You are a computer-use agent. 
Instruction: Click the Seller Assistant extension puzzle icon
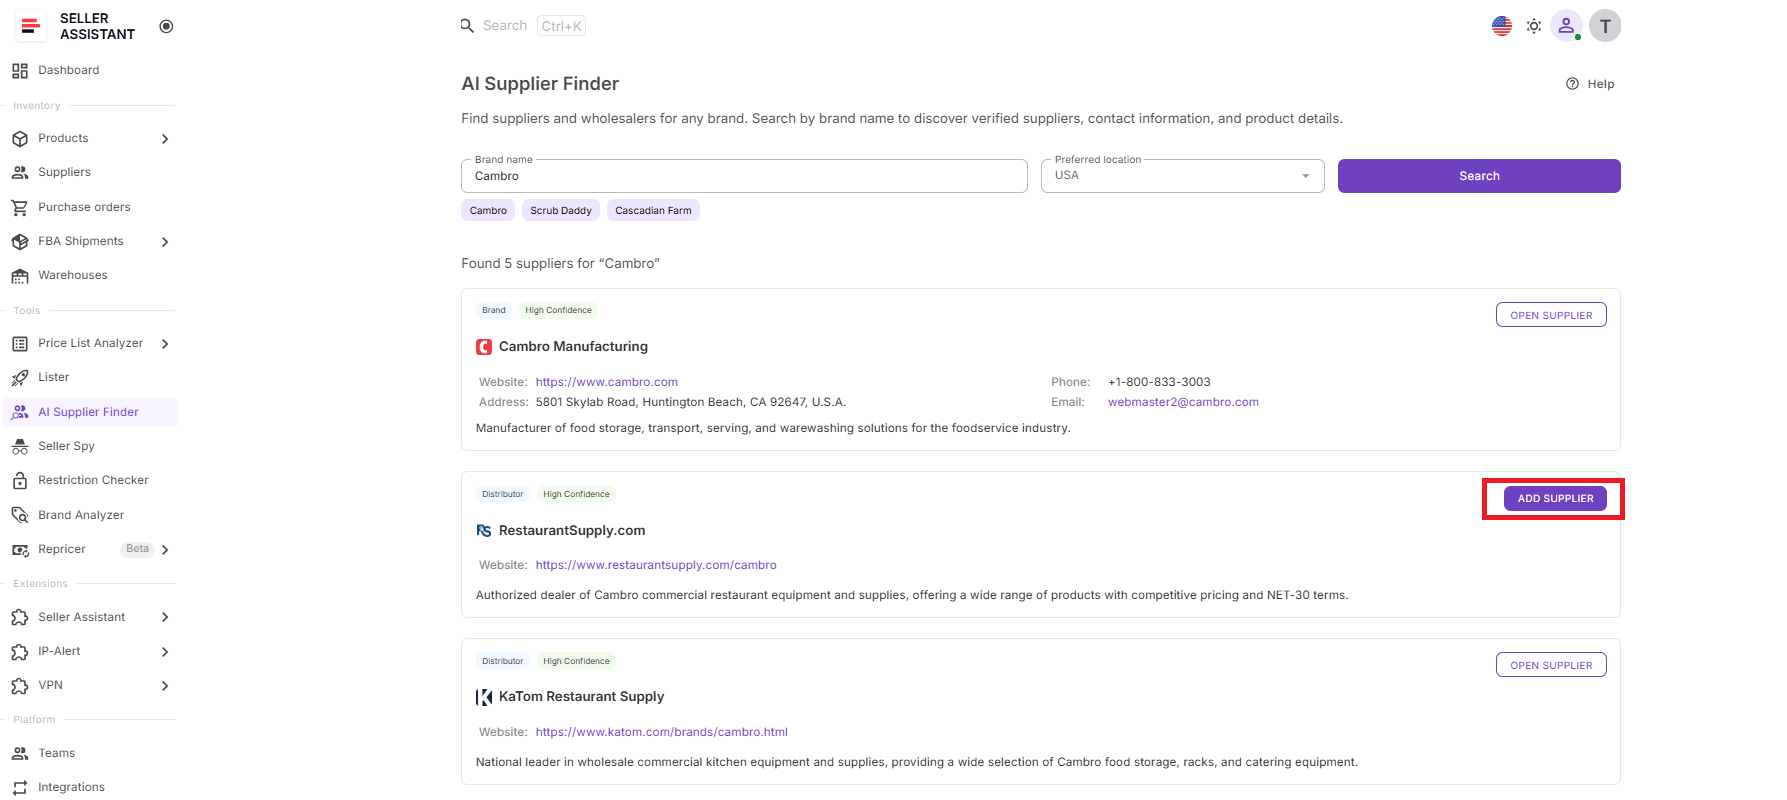[20, 618]
